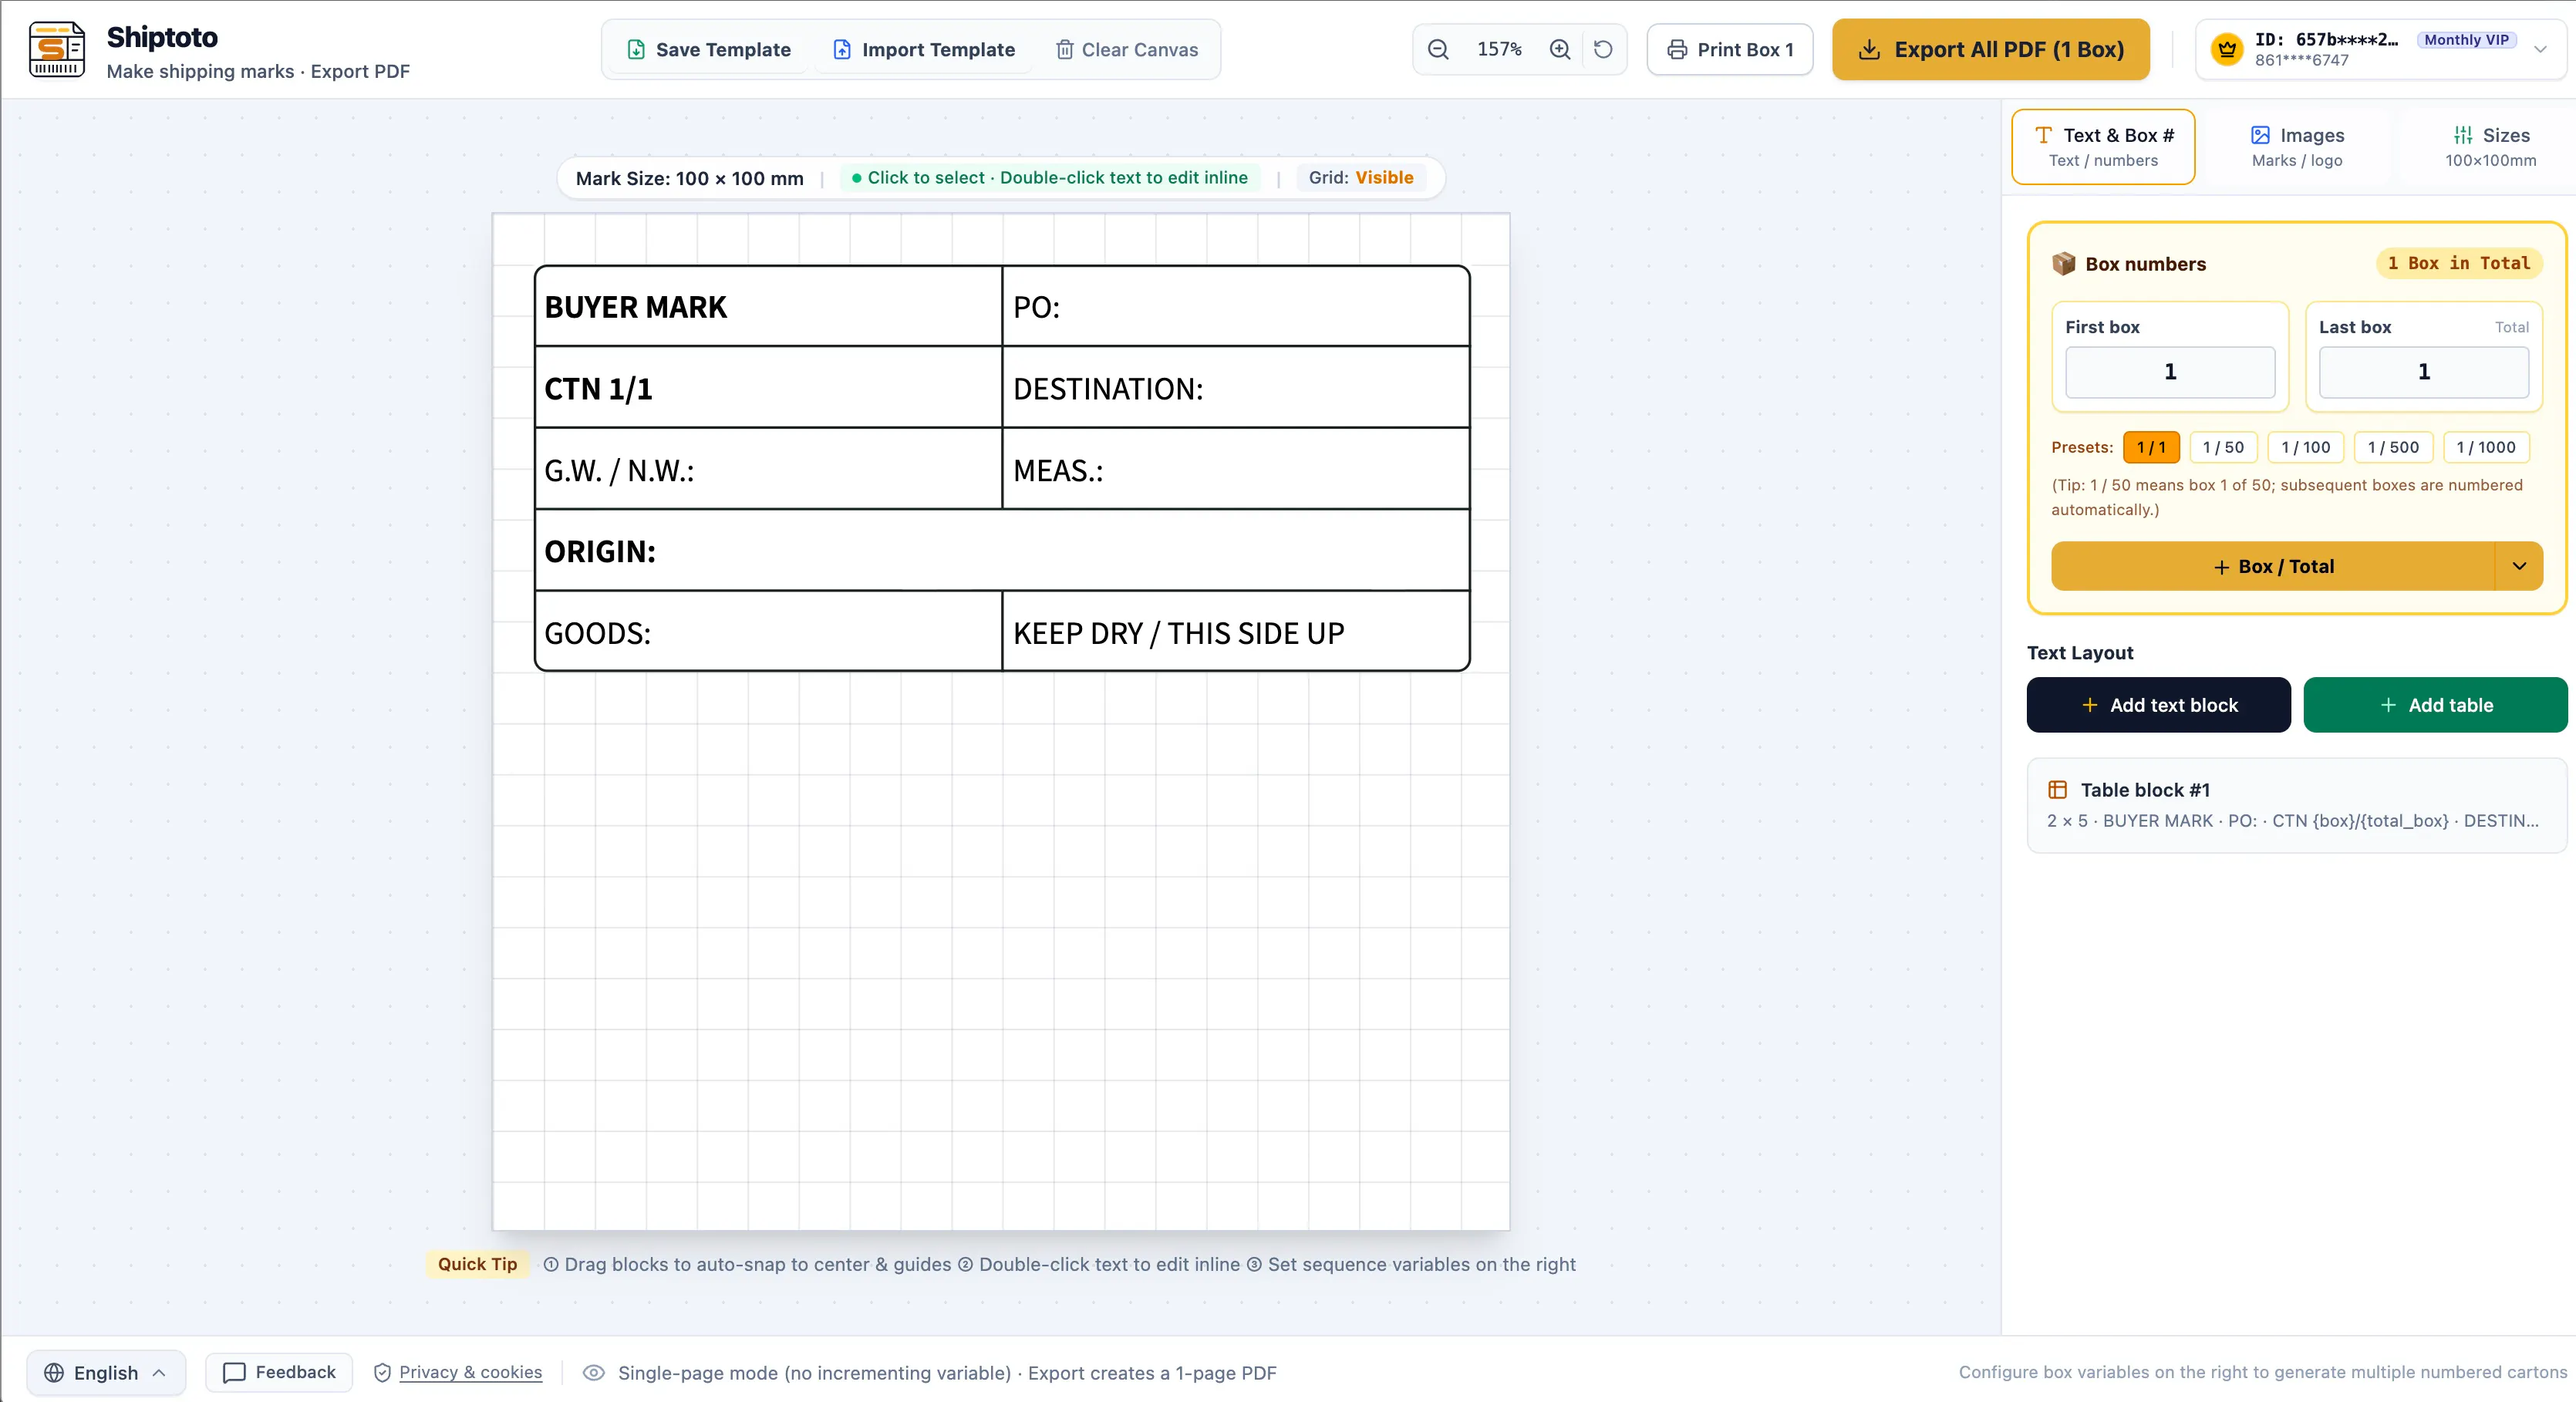Print Box 1
The image size is (2576, 1402).
coord(1730,49)
